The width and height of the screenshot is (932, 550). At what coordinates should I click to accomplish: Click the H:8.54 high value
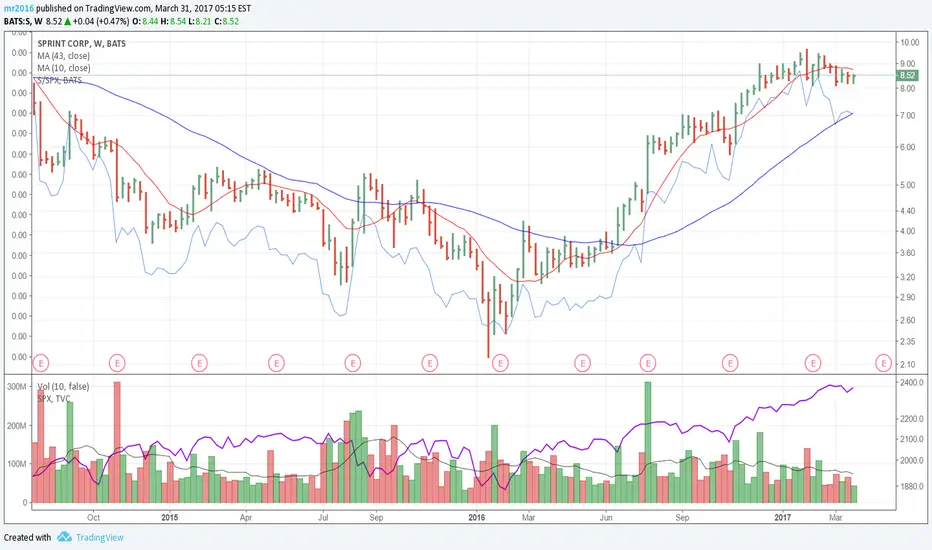click(x=173, y=21)
